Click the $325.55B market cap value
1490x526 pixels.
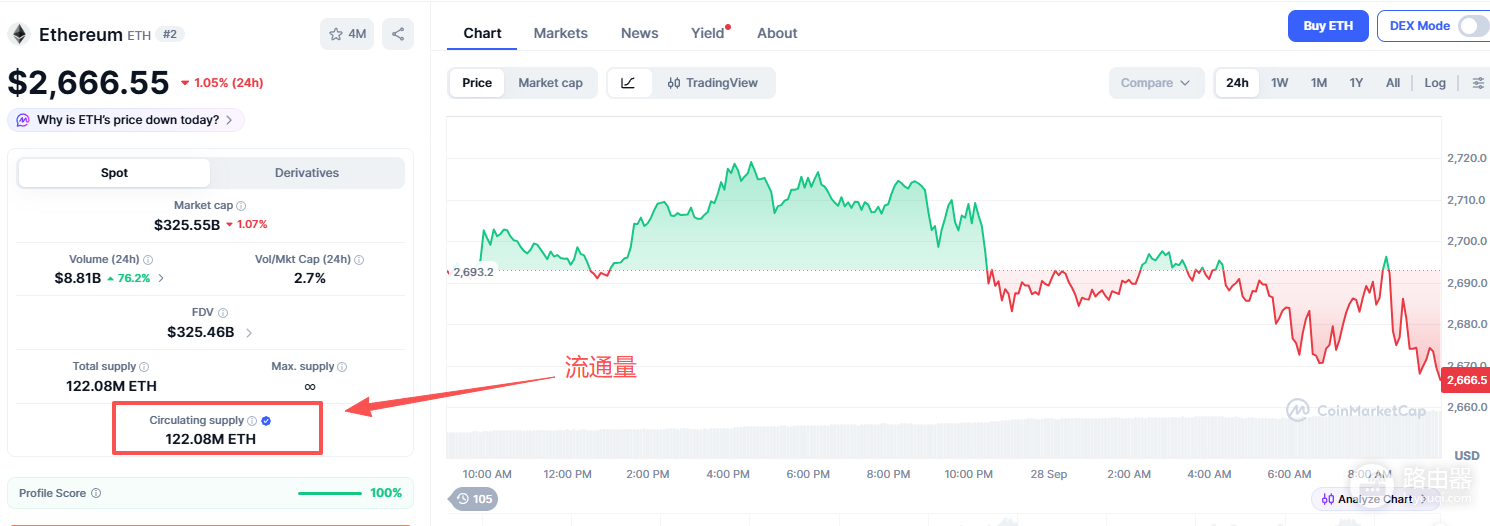pos(187,224)
